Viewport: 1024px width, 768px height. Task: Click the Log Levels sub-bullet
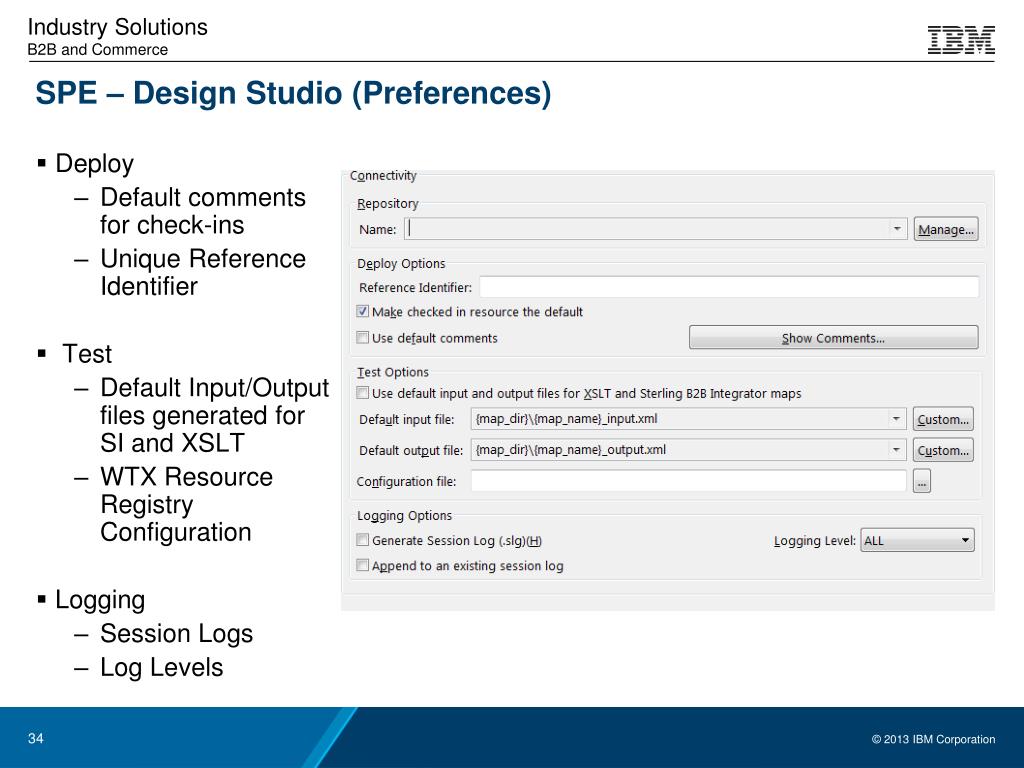161,667
